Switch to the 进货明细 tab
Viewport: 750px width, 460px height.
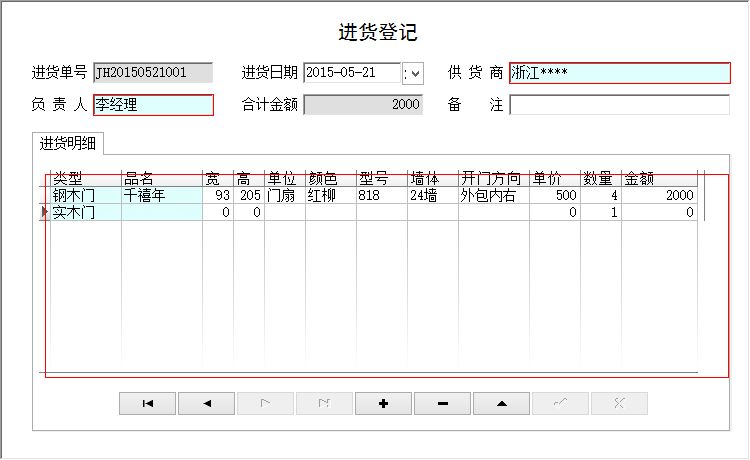click(x=68, y=143)
